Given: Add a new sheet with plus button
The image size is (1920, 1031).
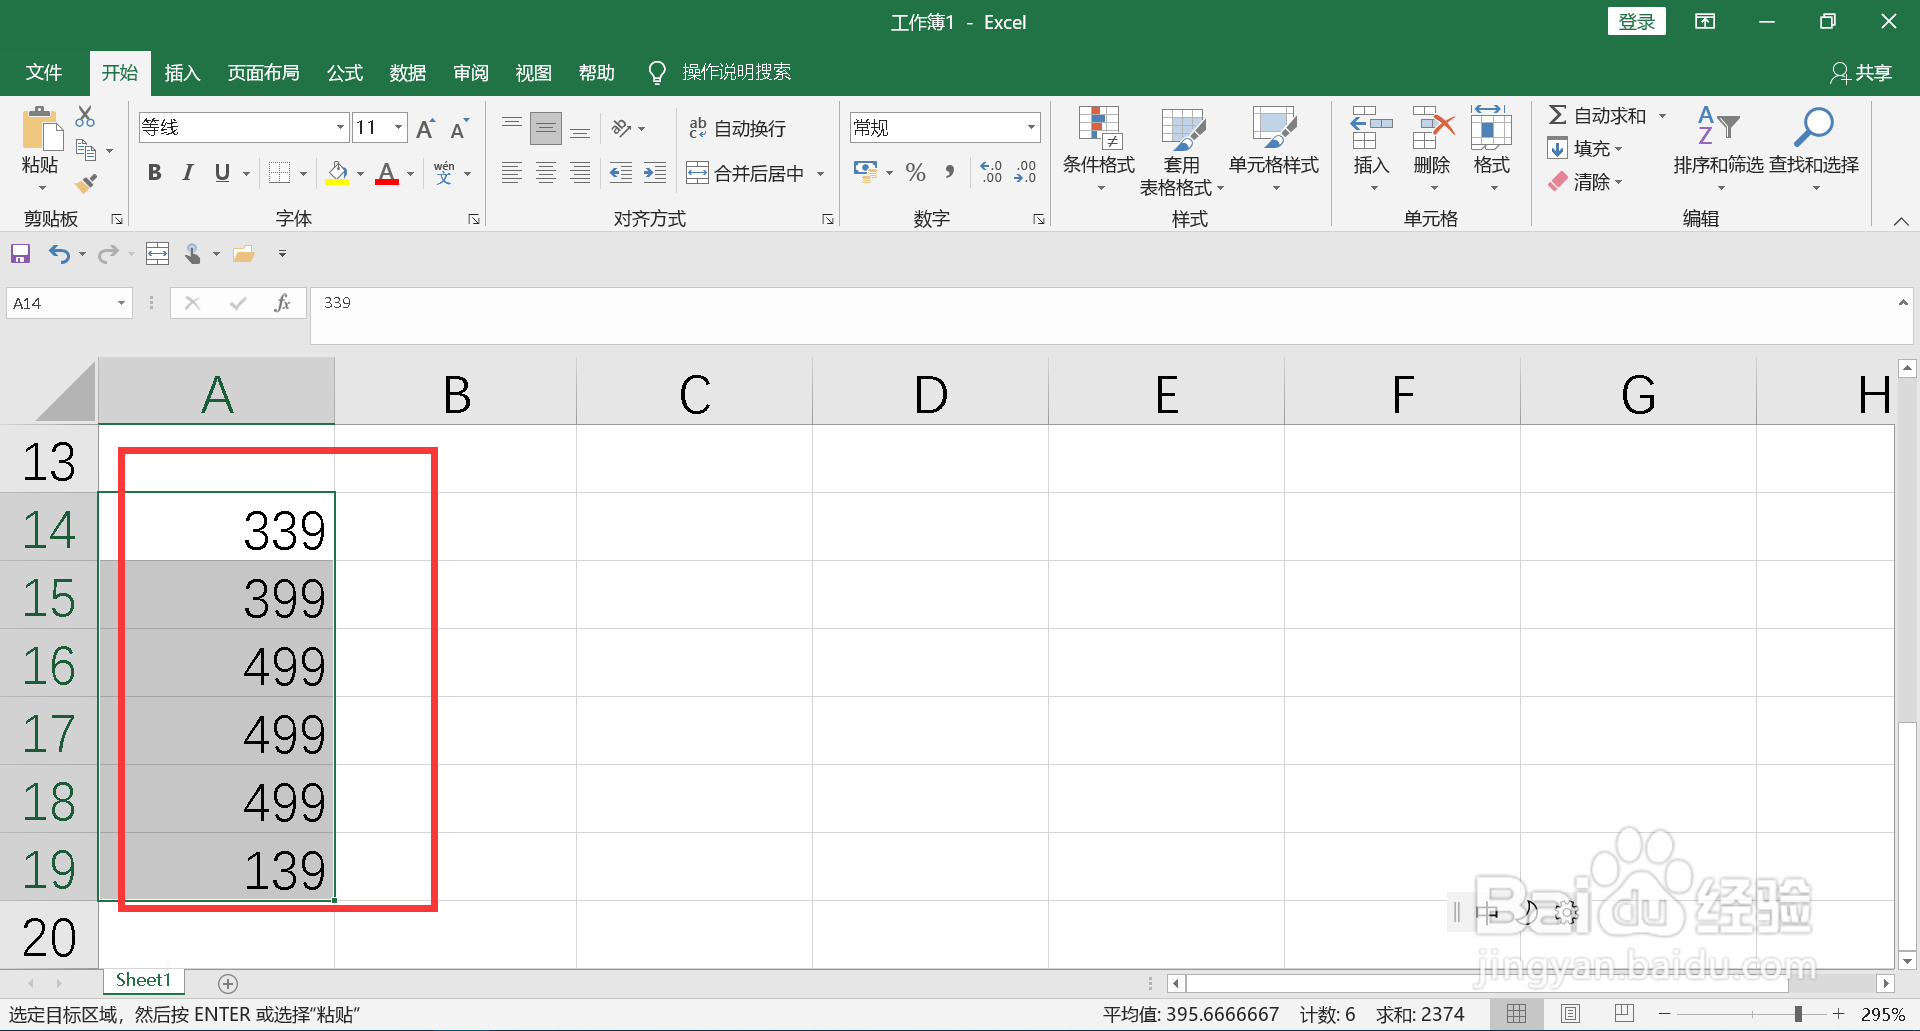Looking at the screenshot, I should point(228,983).
